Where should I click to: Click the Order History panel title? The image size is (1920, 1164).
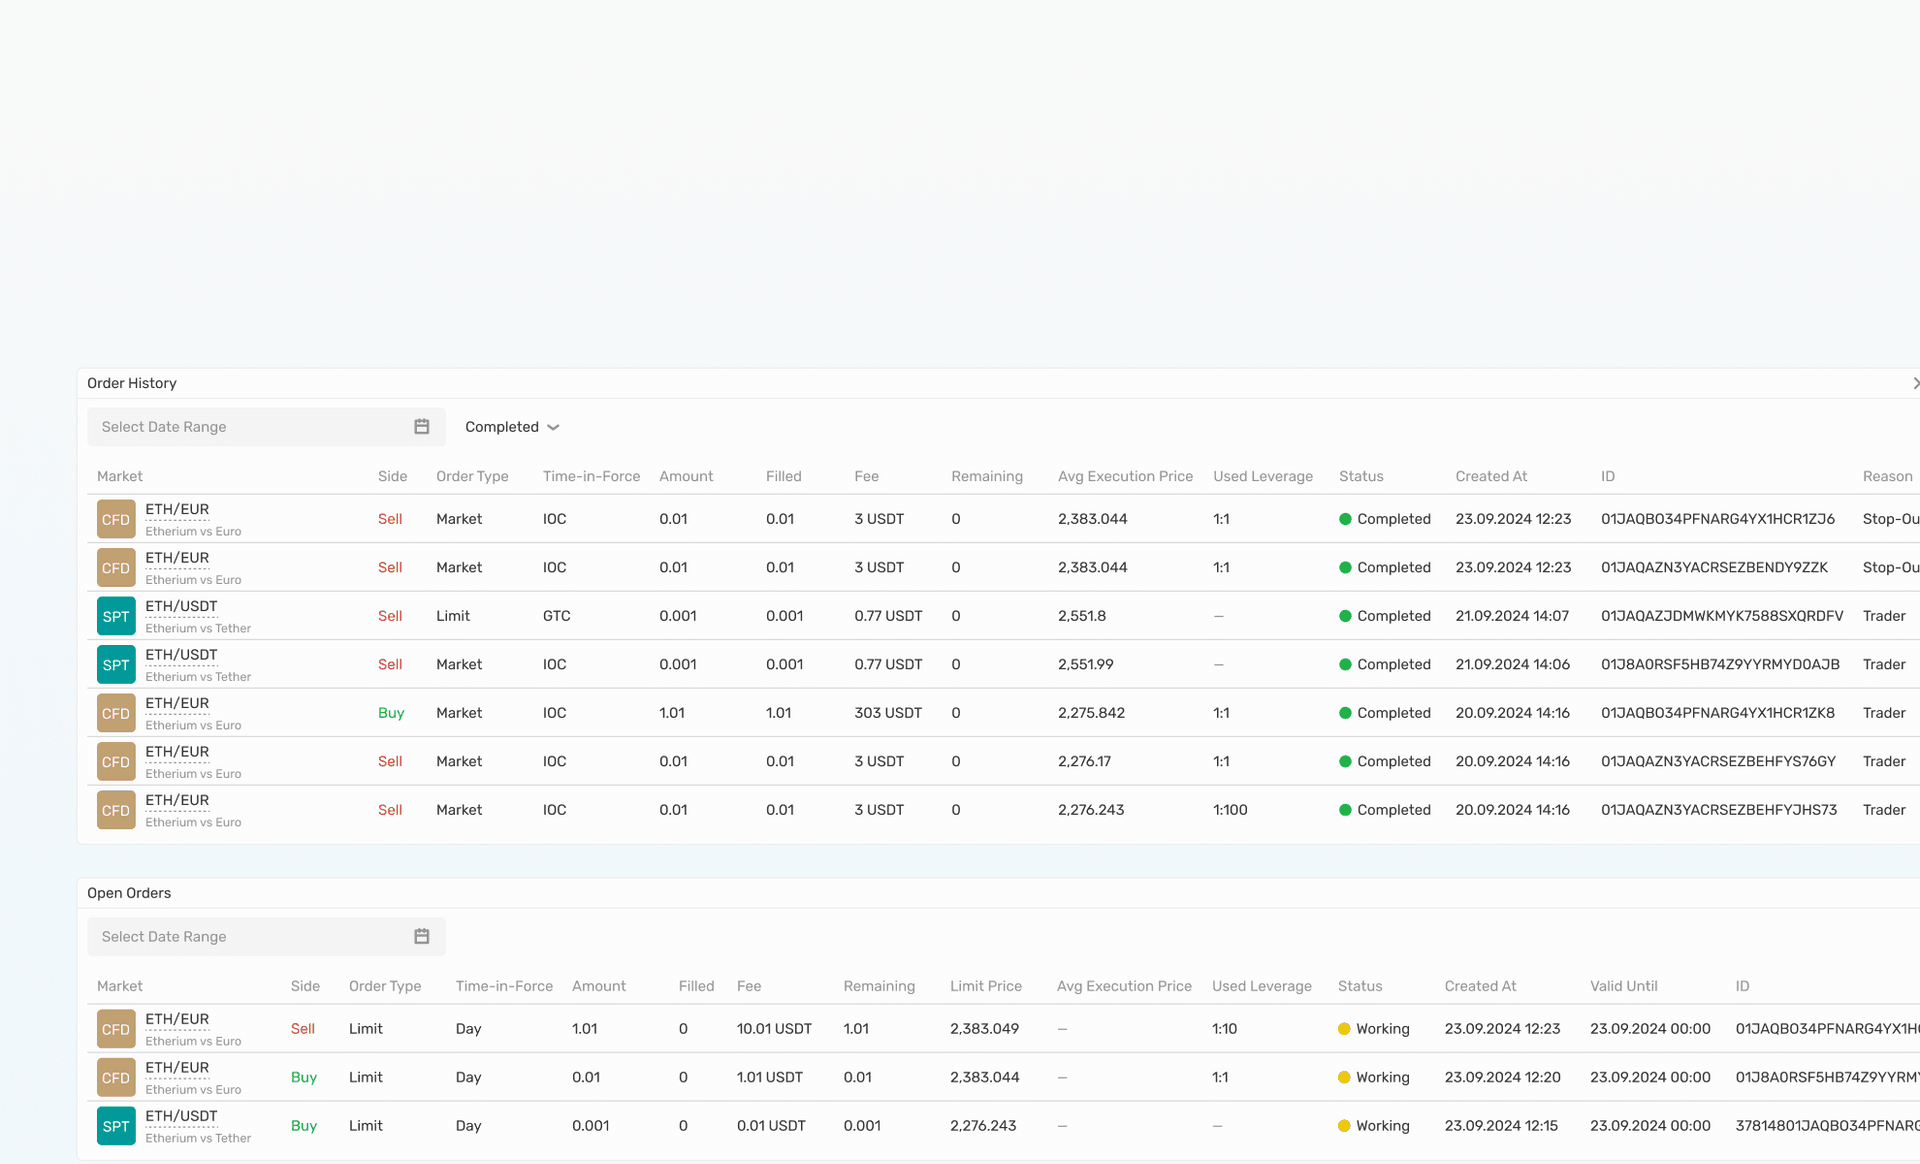132,383
